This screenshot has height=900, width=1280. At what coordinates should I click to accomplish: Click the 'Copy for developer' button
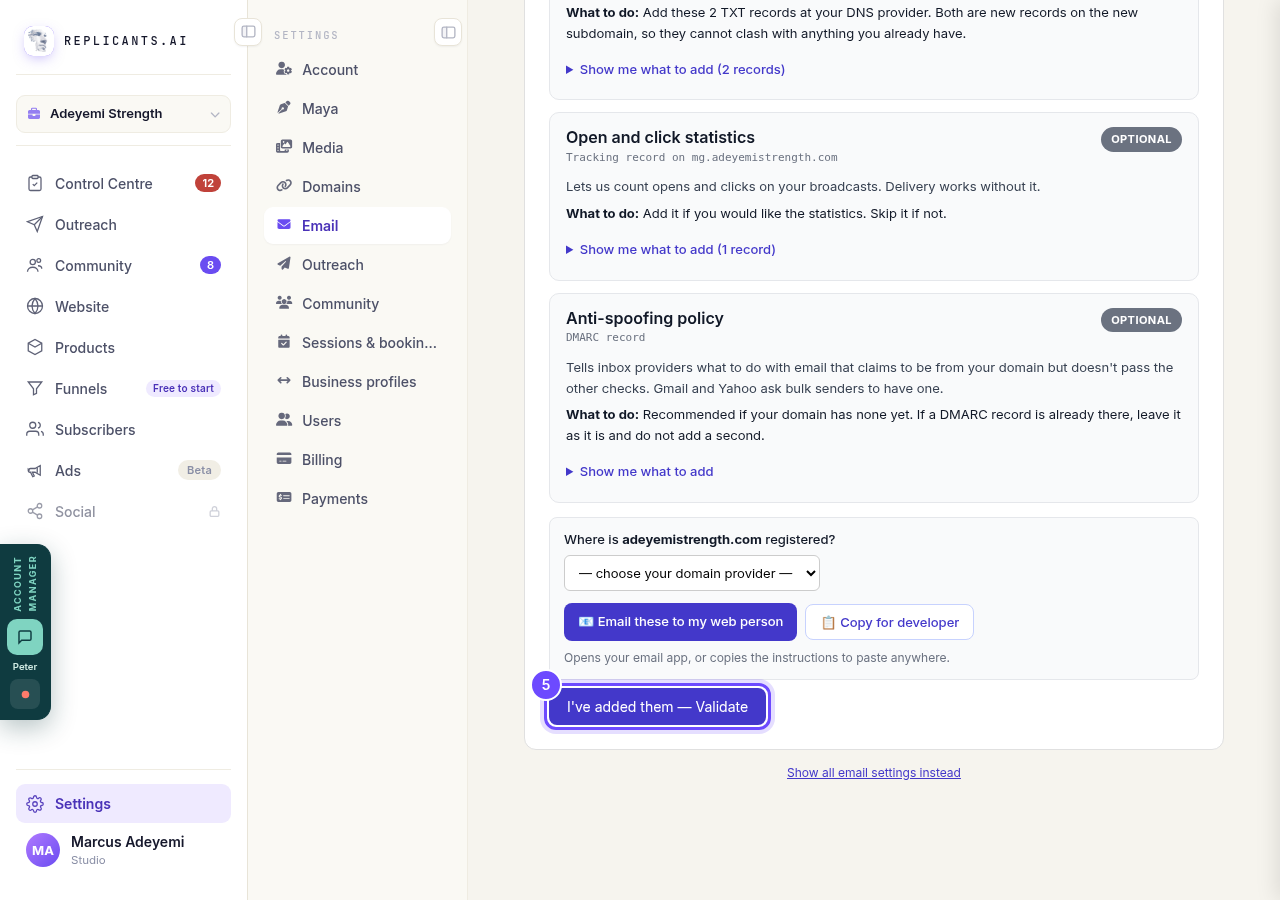tap(889, 622)
